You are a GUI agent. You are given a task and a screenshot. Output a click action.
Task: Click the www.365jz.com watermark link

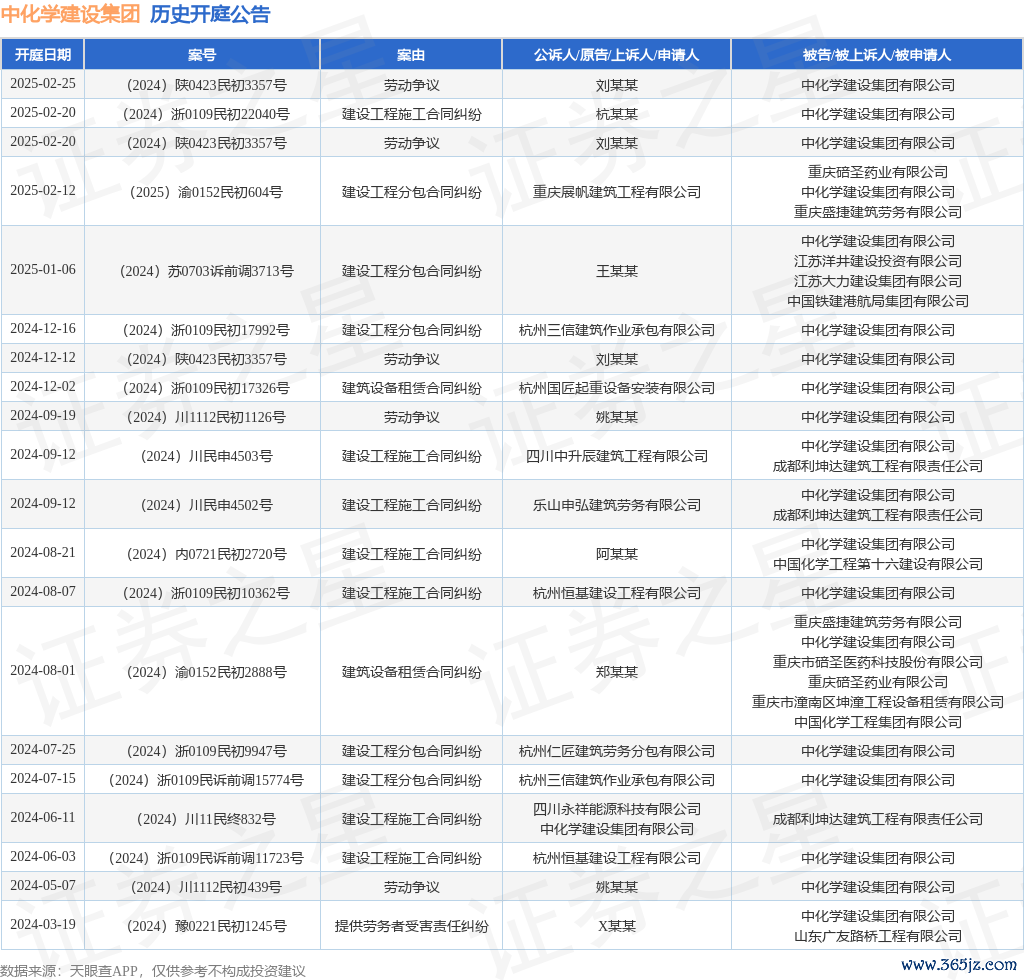point(959,965)
